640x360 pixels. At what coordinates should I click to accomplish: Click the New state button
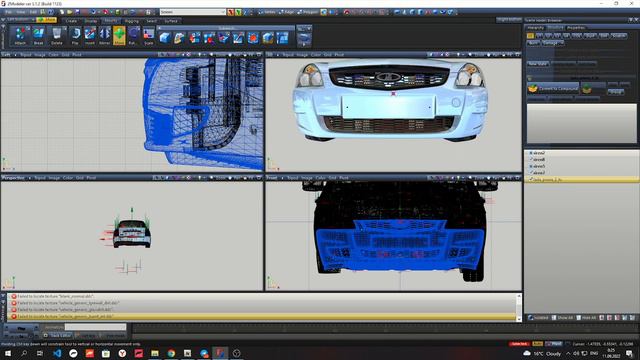coord(538,64)
